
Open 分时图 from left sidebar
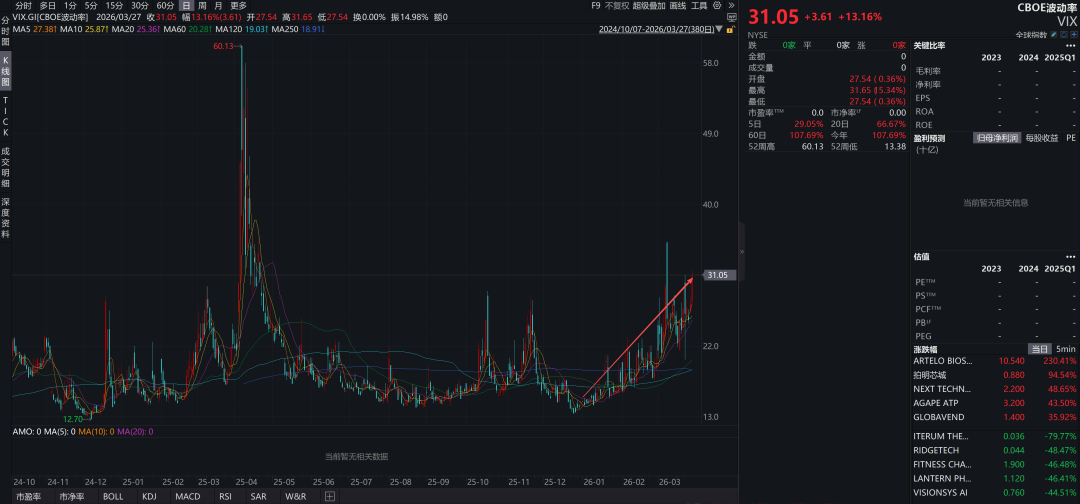[6, 32]
